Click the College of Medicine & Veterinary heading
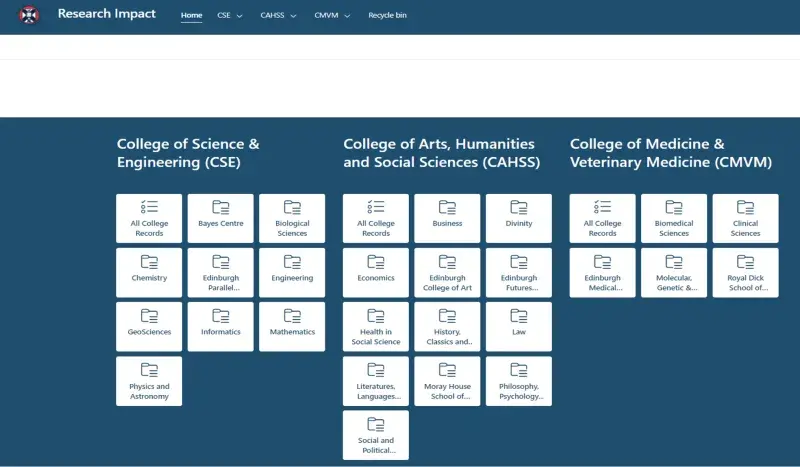The height and width of the screenshot is (467, 800). [671, 153]
